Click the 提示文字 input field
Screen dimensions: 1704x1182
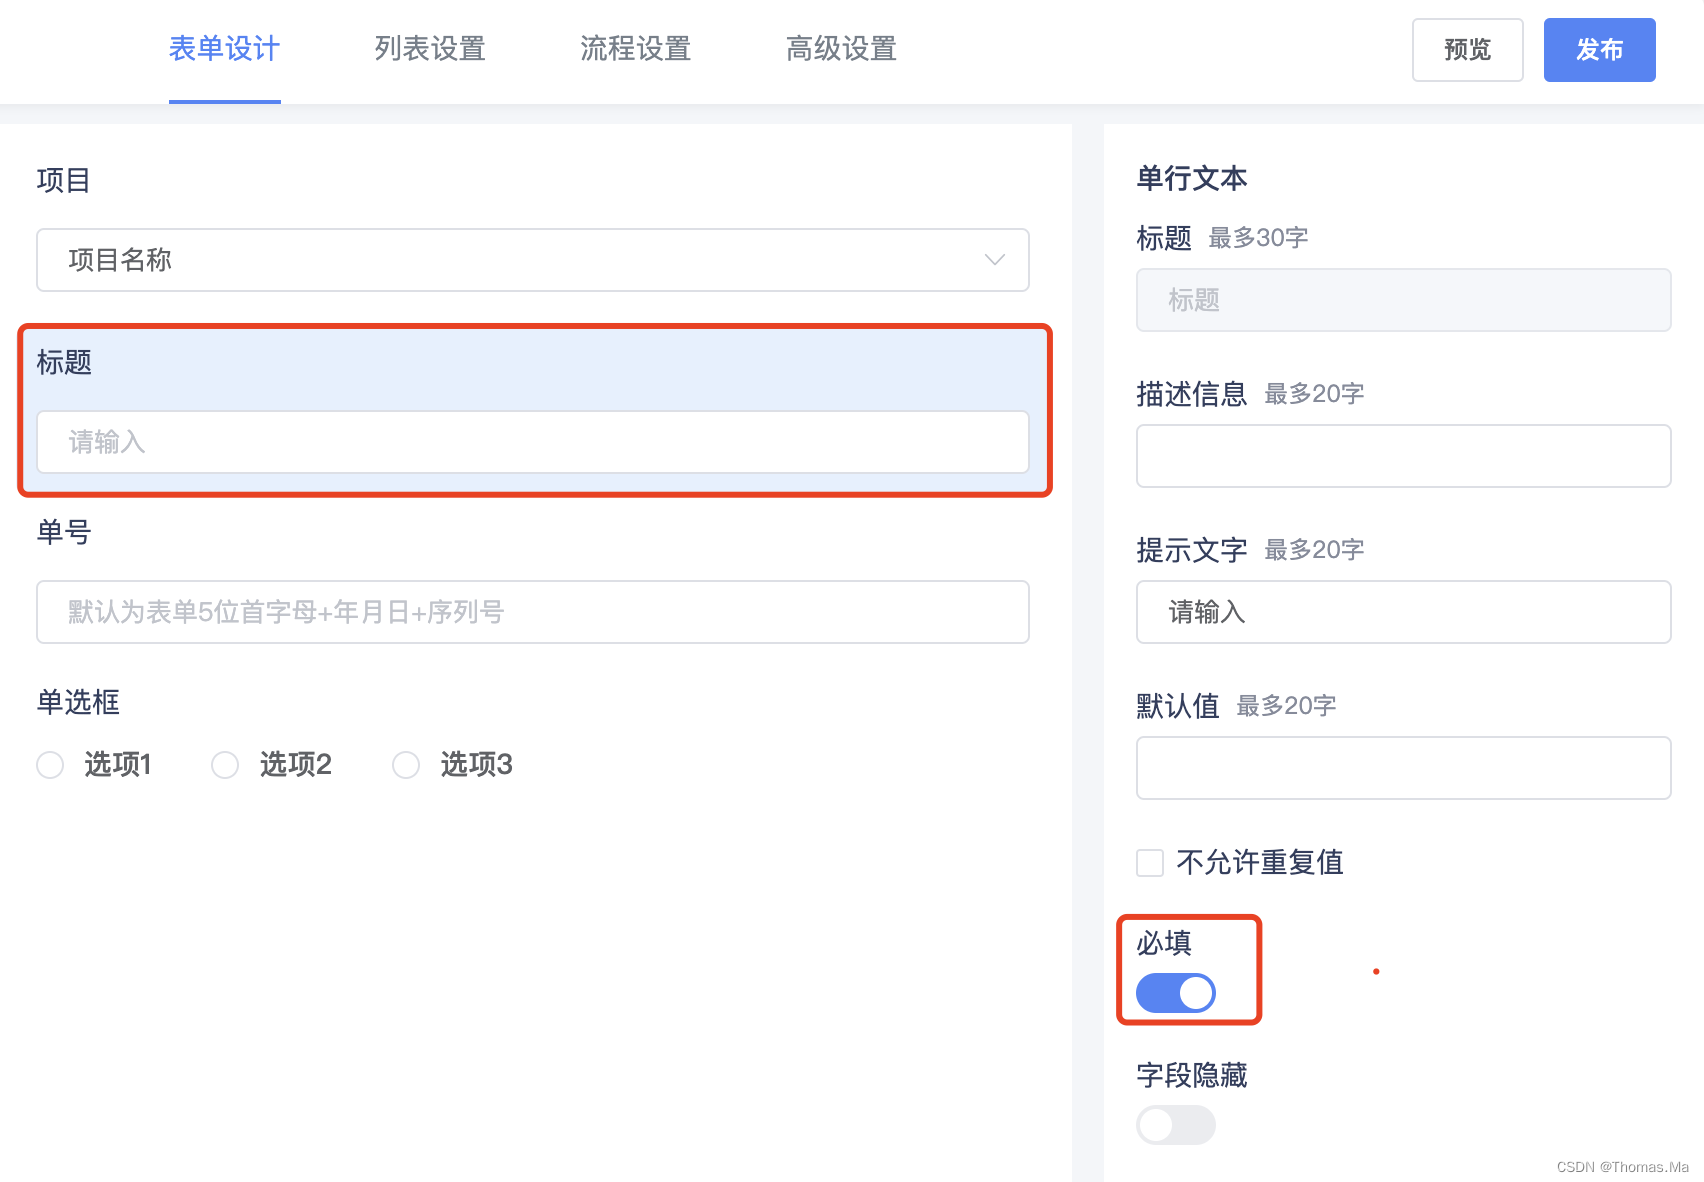1403,612
